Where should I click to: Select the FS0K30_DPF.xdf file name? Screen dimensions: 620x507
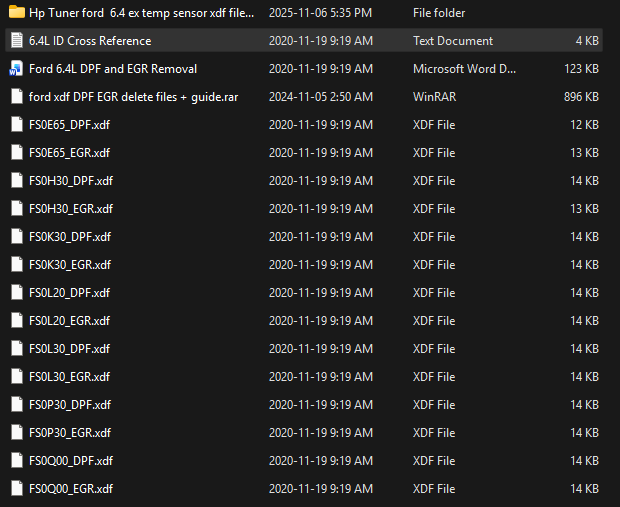pyautogui.click(x=70, y=237)
